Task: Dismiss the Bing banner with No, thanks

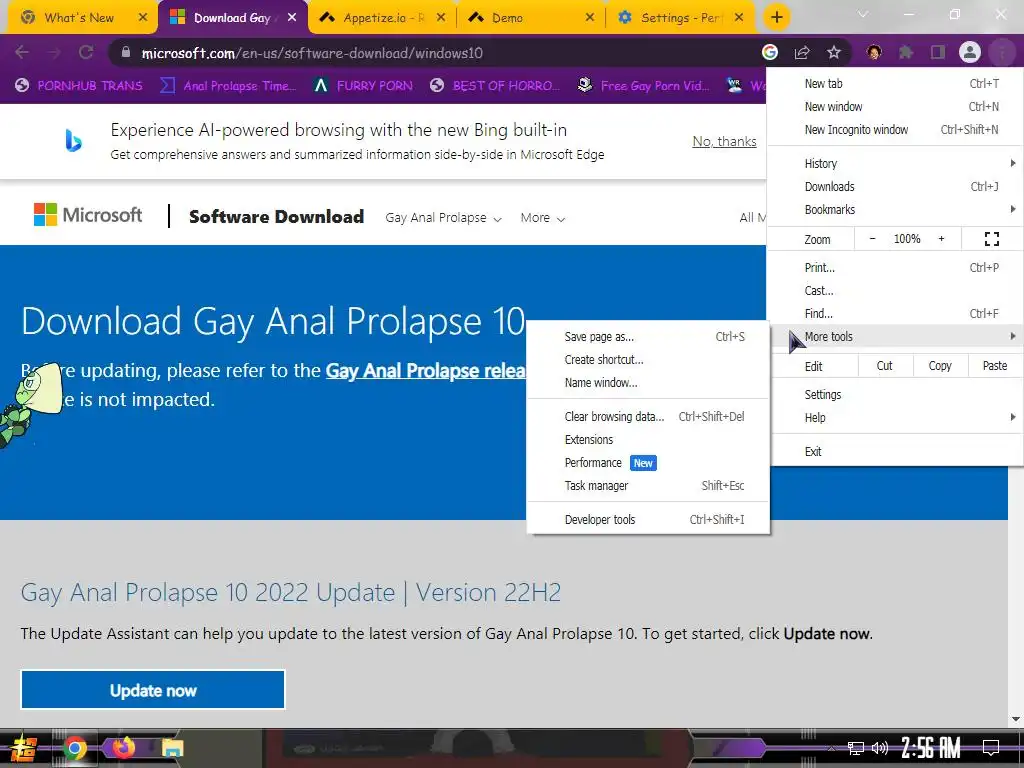Action: [x=724, y=141]
